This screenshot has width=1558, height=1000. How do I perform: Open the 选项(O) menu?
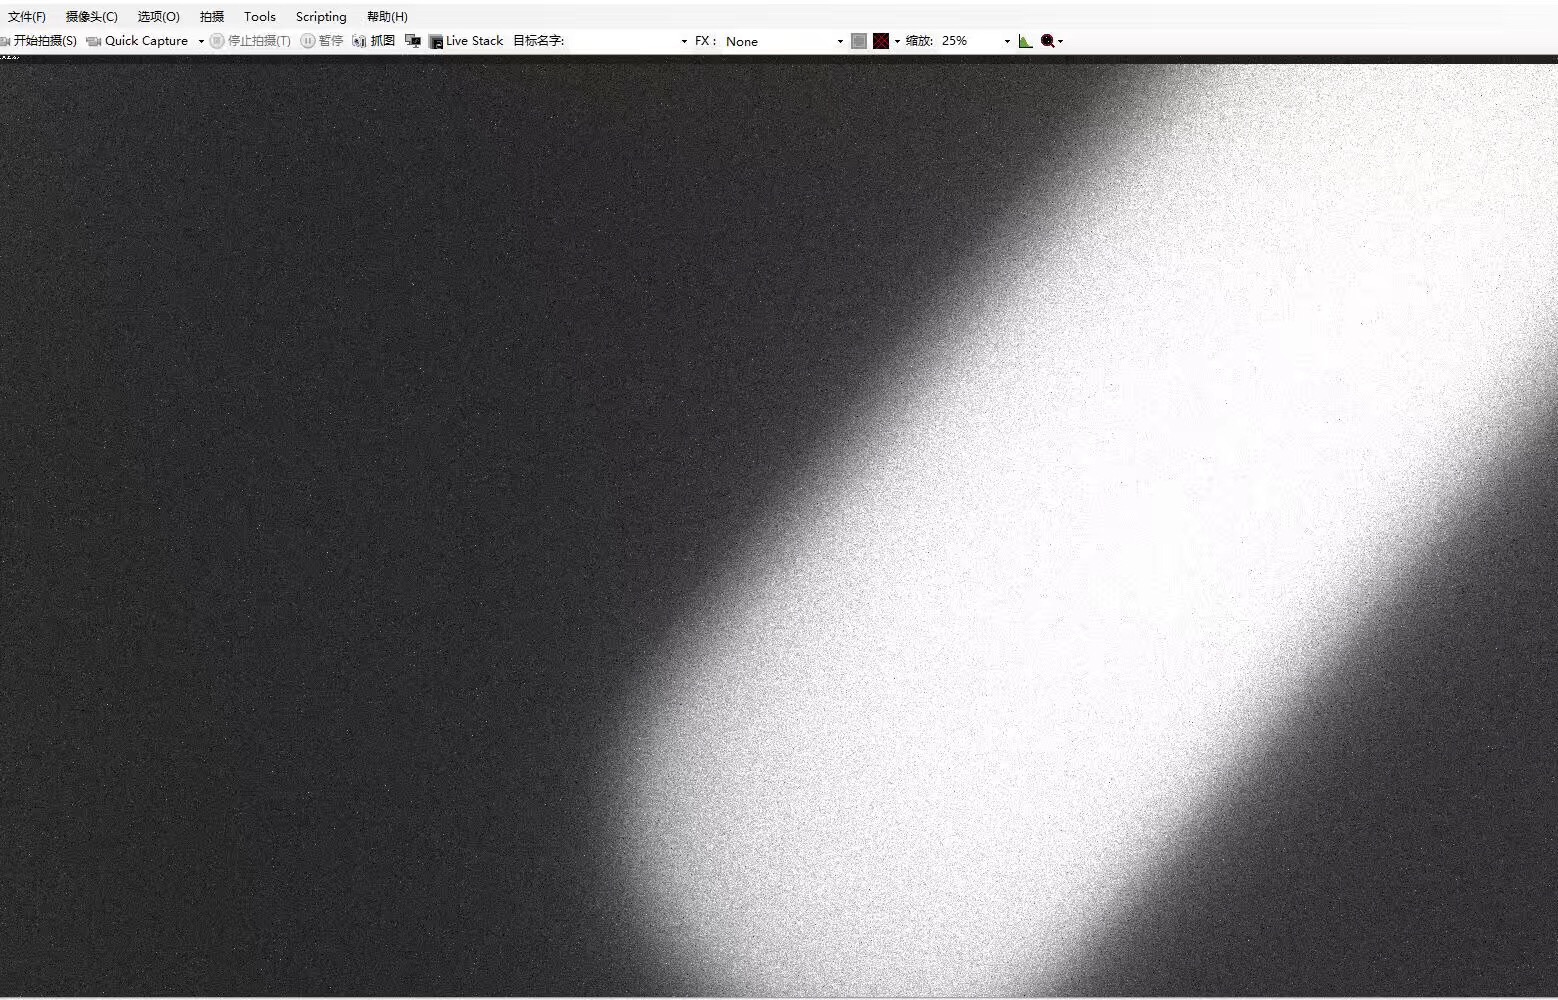pos(158,17)
